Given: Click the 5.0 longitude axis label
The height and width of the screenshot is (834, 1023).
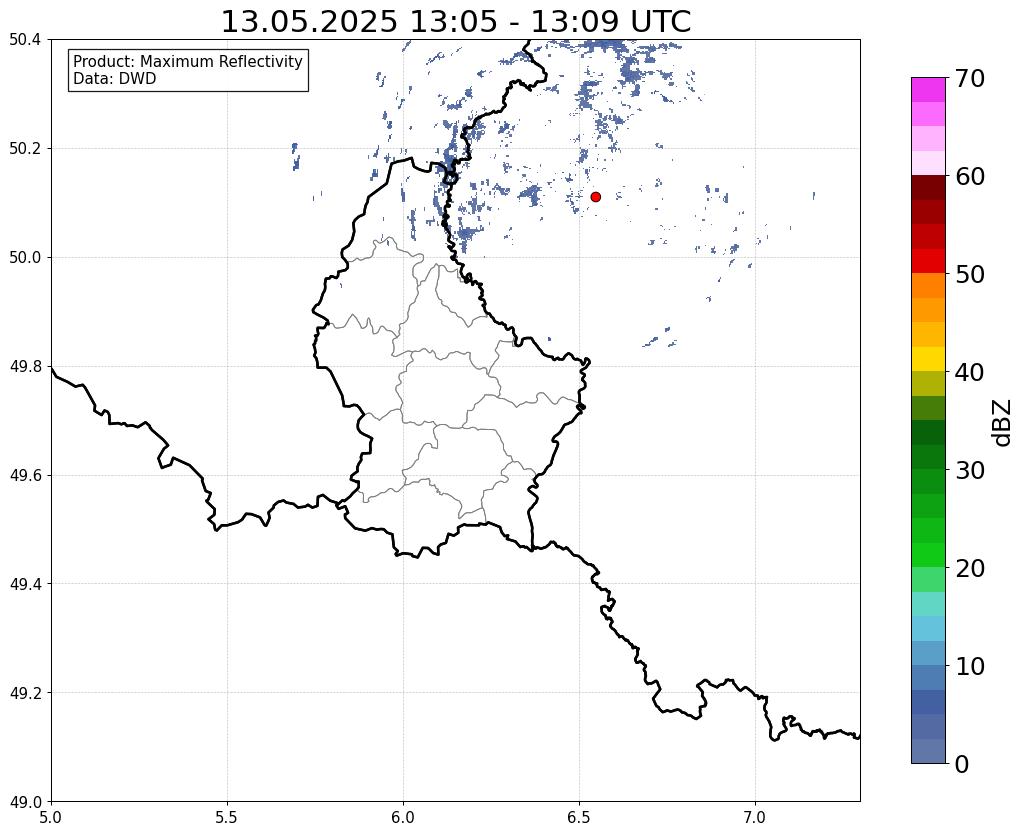Looking at the screenshot, I should tap(51, 817).
